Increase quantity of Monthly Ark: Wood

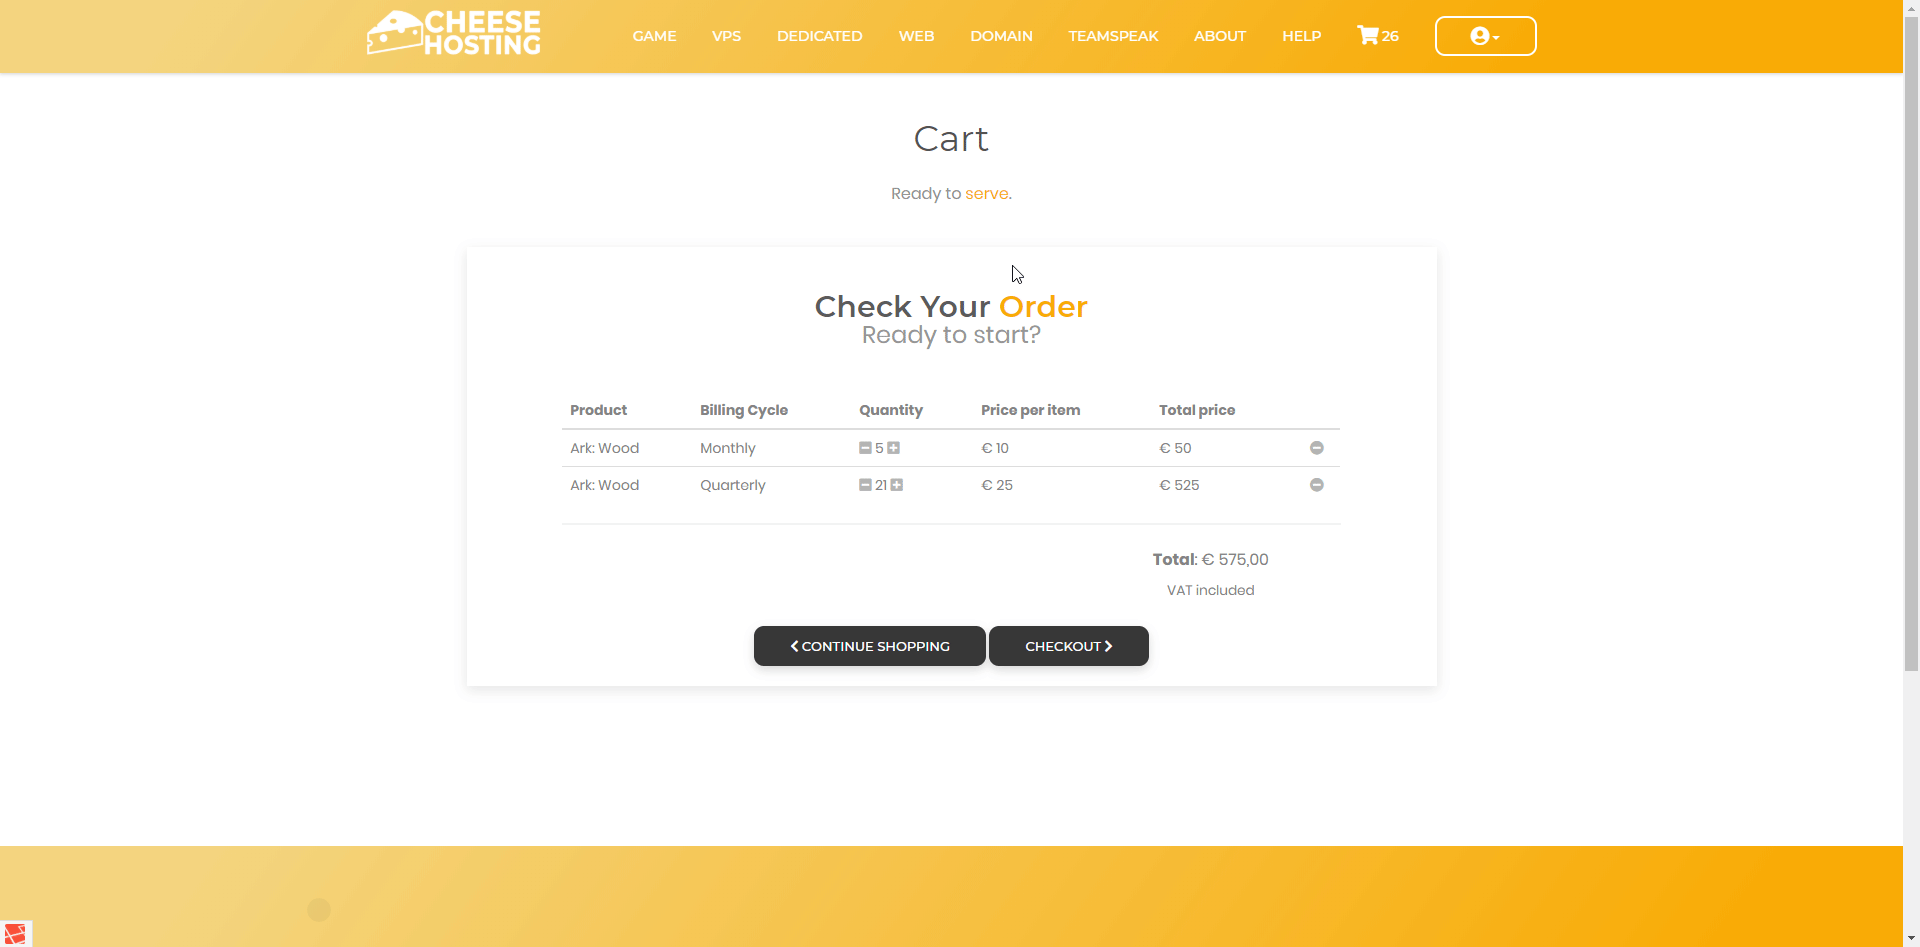[894, 448]
